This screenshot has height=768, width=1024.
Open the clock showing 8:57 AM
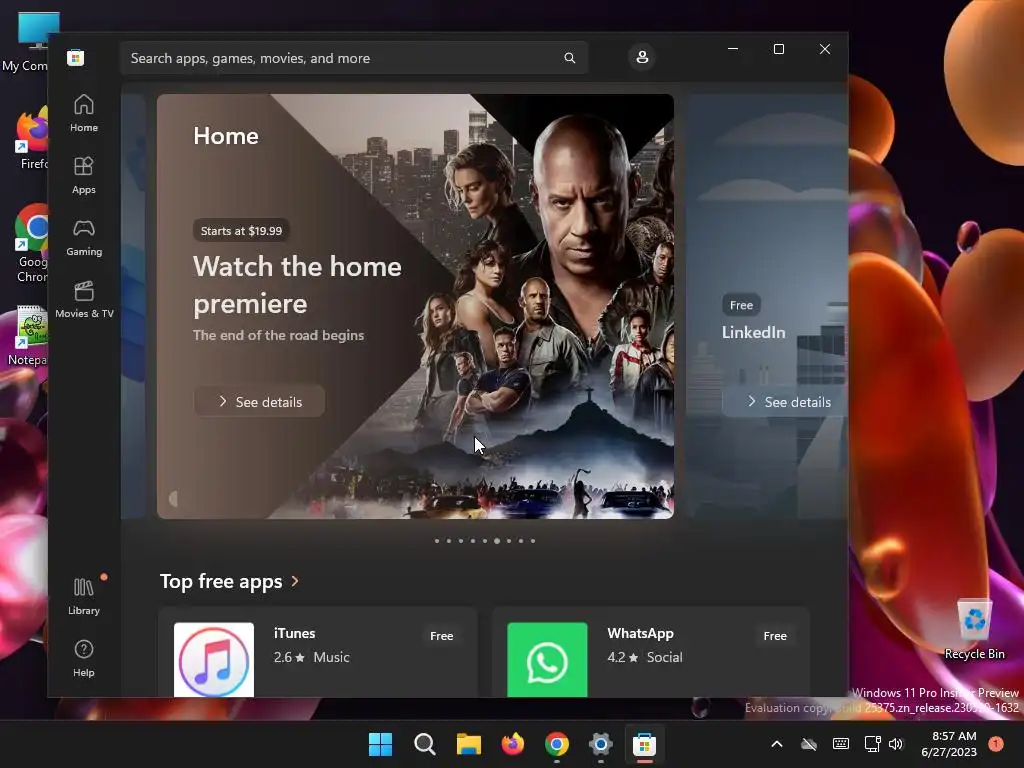[x=949, y=744]
